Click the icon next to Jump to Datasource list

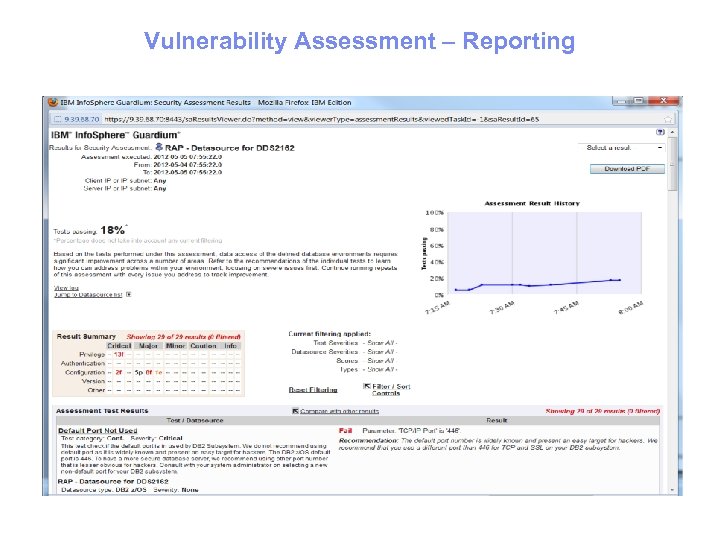click(129, 294)
